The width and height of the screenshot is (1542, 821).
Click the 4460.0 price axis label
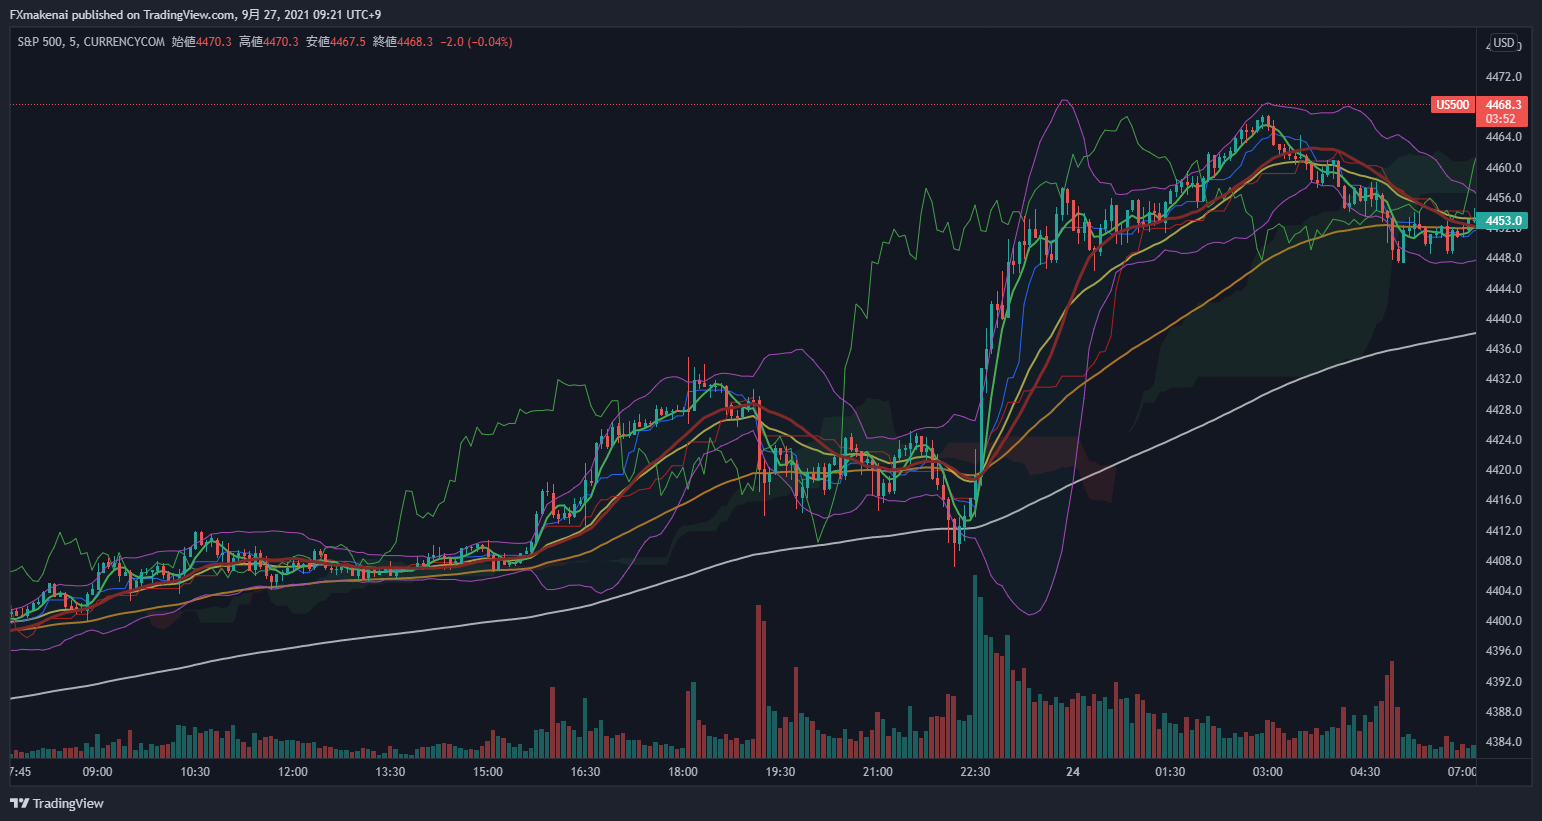click(1504, 168)
